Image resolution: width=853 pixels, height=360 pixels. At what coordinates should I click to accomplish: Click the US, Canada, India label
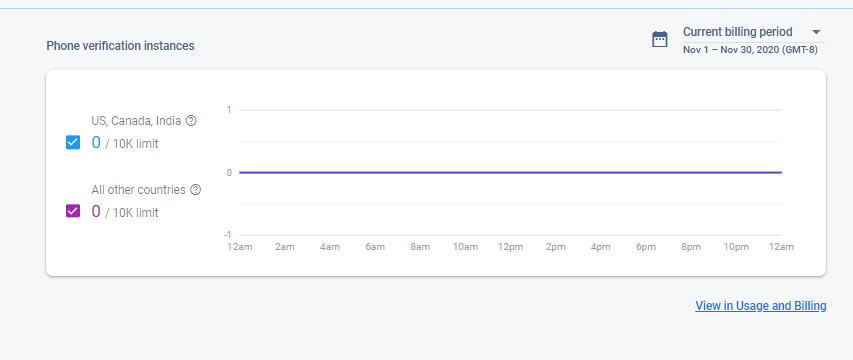[x=136, y=121]
